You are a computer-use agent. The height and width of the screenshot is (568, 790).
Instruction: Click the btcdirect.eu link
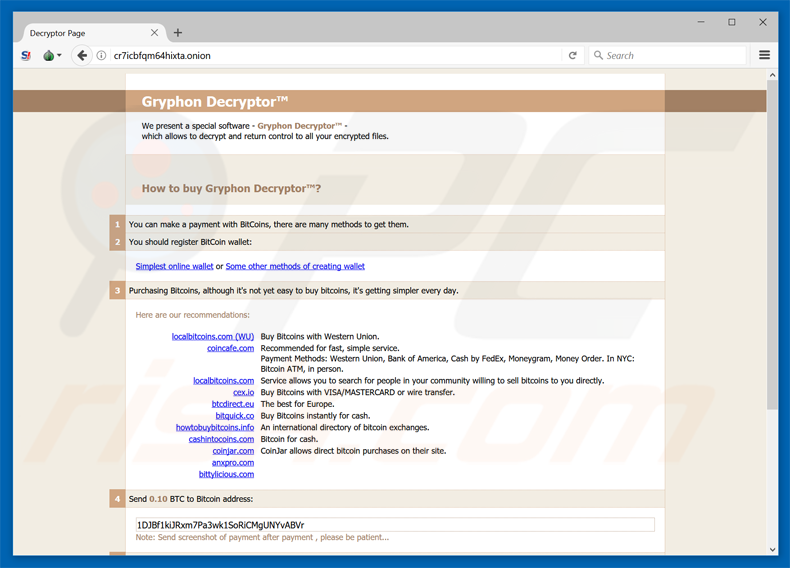[x=233, y=404]
